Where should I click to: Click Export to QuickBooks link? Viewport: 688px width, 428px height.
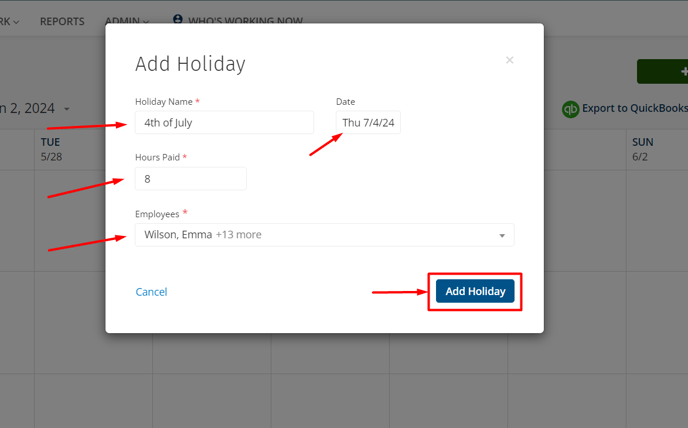635,108
